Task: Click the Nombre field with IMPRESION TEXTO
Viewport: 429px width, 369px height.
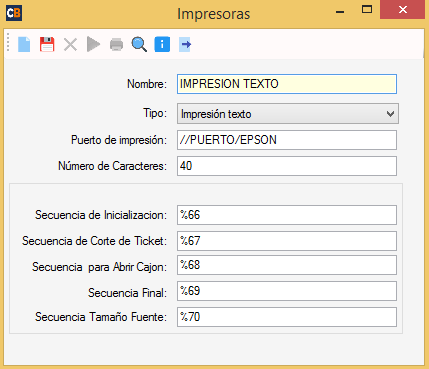Action: 287,84
